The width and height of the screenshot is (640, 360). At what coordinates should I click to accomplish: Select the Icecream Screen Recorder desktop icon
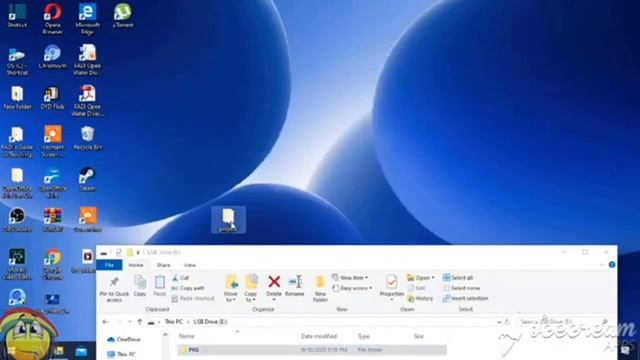[x=53, y=141]
